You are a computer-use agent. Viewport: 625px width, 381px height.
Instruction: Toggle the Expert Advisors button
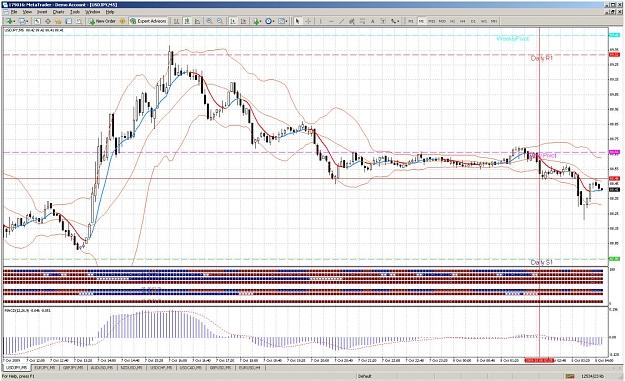click(x=148, y=21)
